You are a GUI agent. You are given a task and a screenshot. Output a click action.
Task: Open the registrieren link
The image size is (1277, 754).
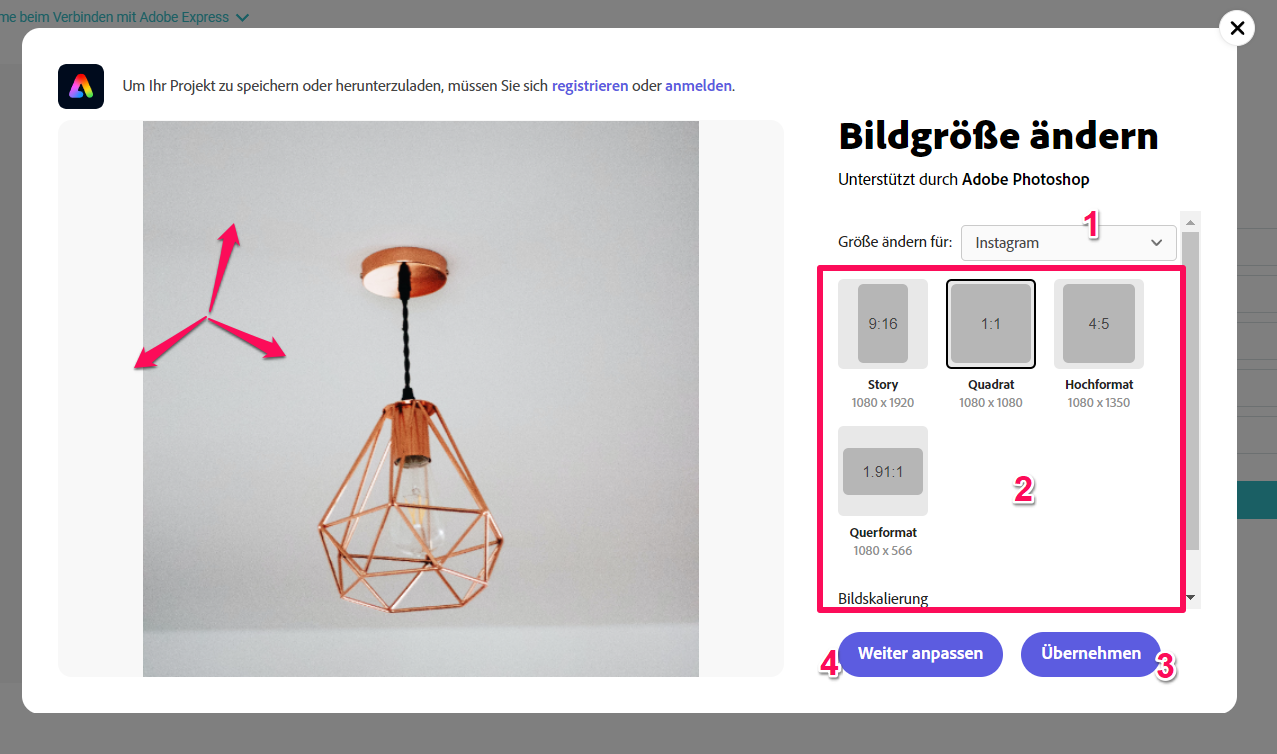[x=590, y=86]
